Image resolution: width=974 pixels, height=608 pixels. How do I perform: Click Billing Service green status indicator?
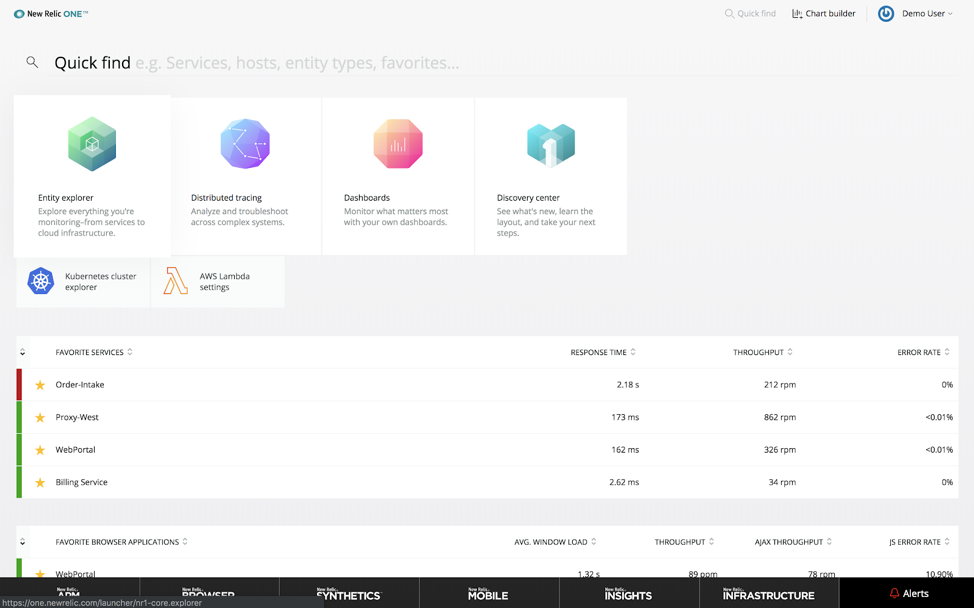coord(19,482)
